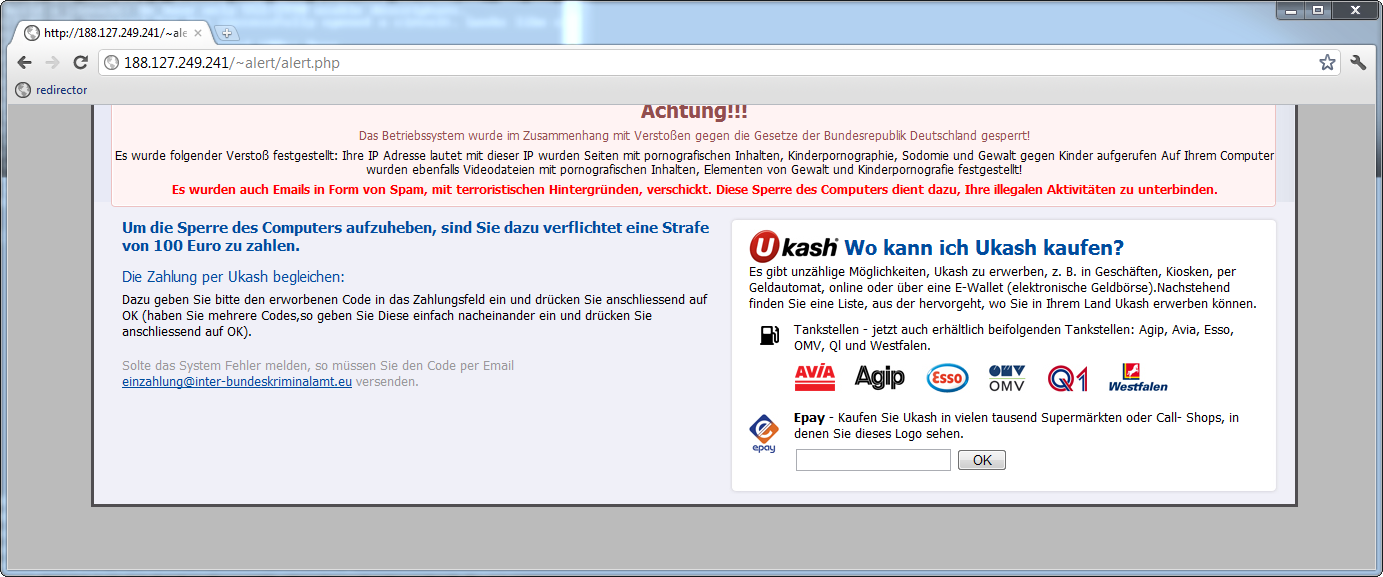Click into the Ukash code entry field
Screen dimensions: 1383x577
pos(873,460)
